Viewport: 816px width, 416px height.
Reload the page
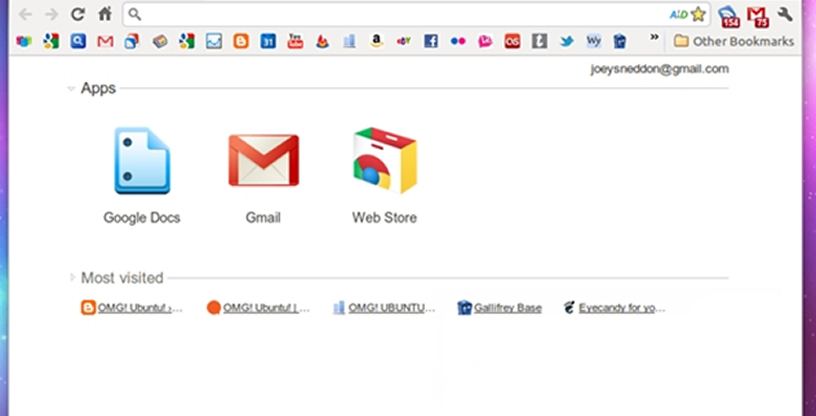coord(78,14)
